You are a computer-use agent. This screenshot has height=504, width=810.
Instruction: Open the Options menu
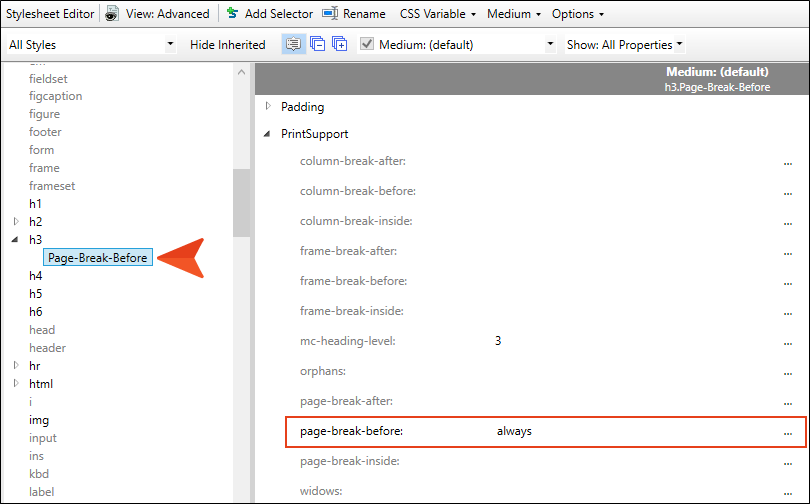pyautogui.click(x=578, y=14)
